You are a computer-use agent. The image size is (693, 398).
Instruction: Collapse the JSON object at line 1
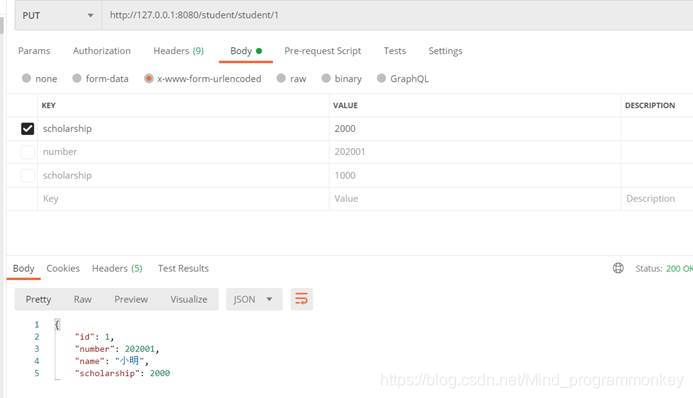coord(57,325)
